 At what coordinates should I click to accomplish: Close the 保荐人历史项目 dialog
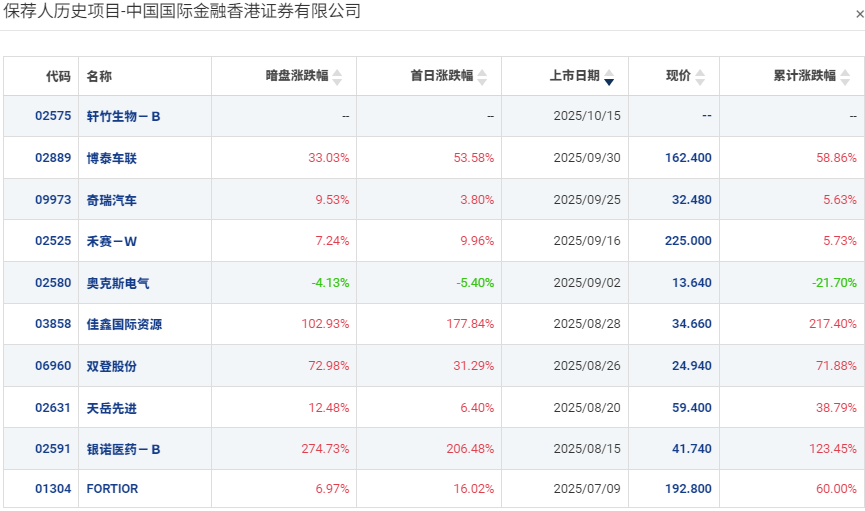[859, 15]
